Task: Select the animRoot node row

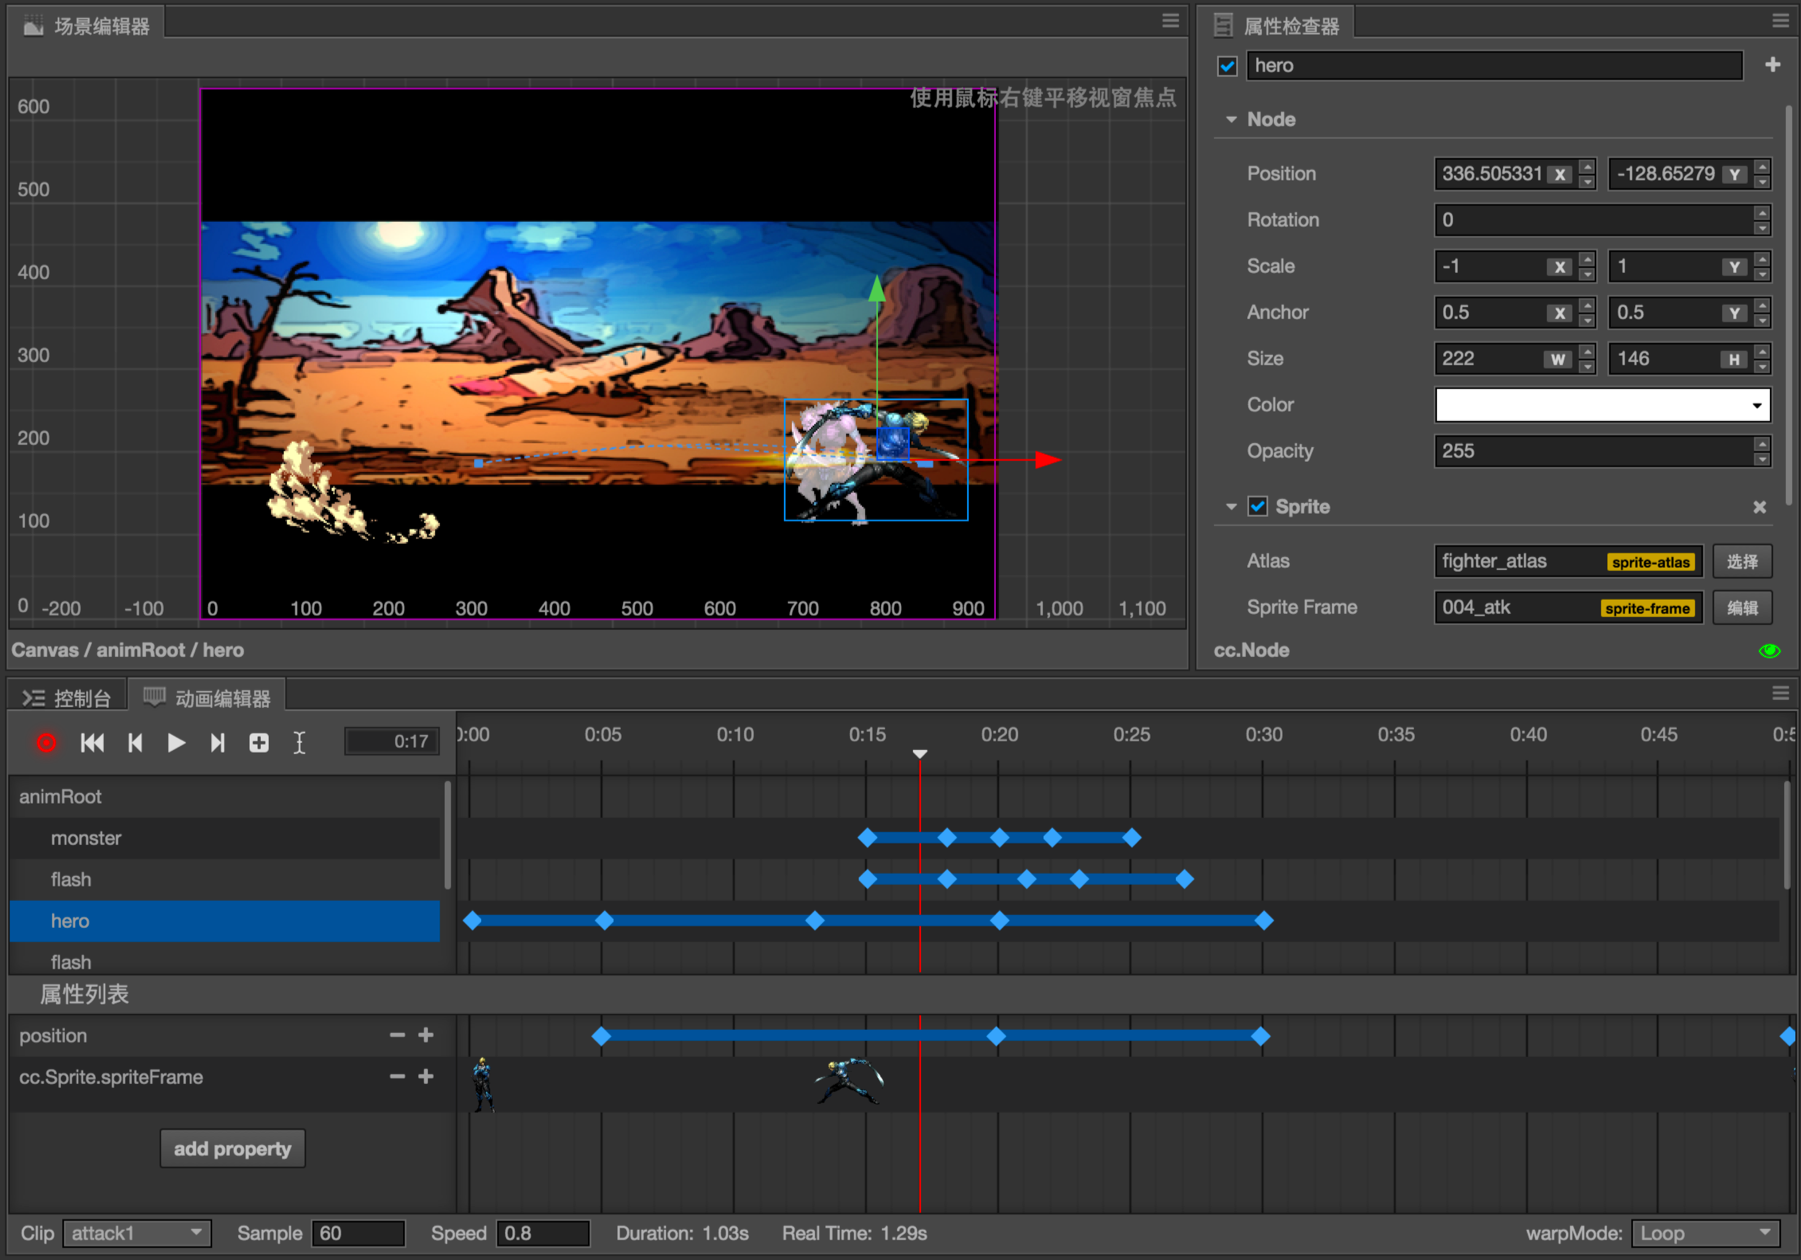Action: [225, 797]
